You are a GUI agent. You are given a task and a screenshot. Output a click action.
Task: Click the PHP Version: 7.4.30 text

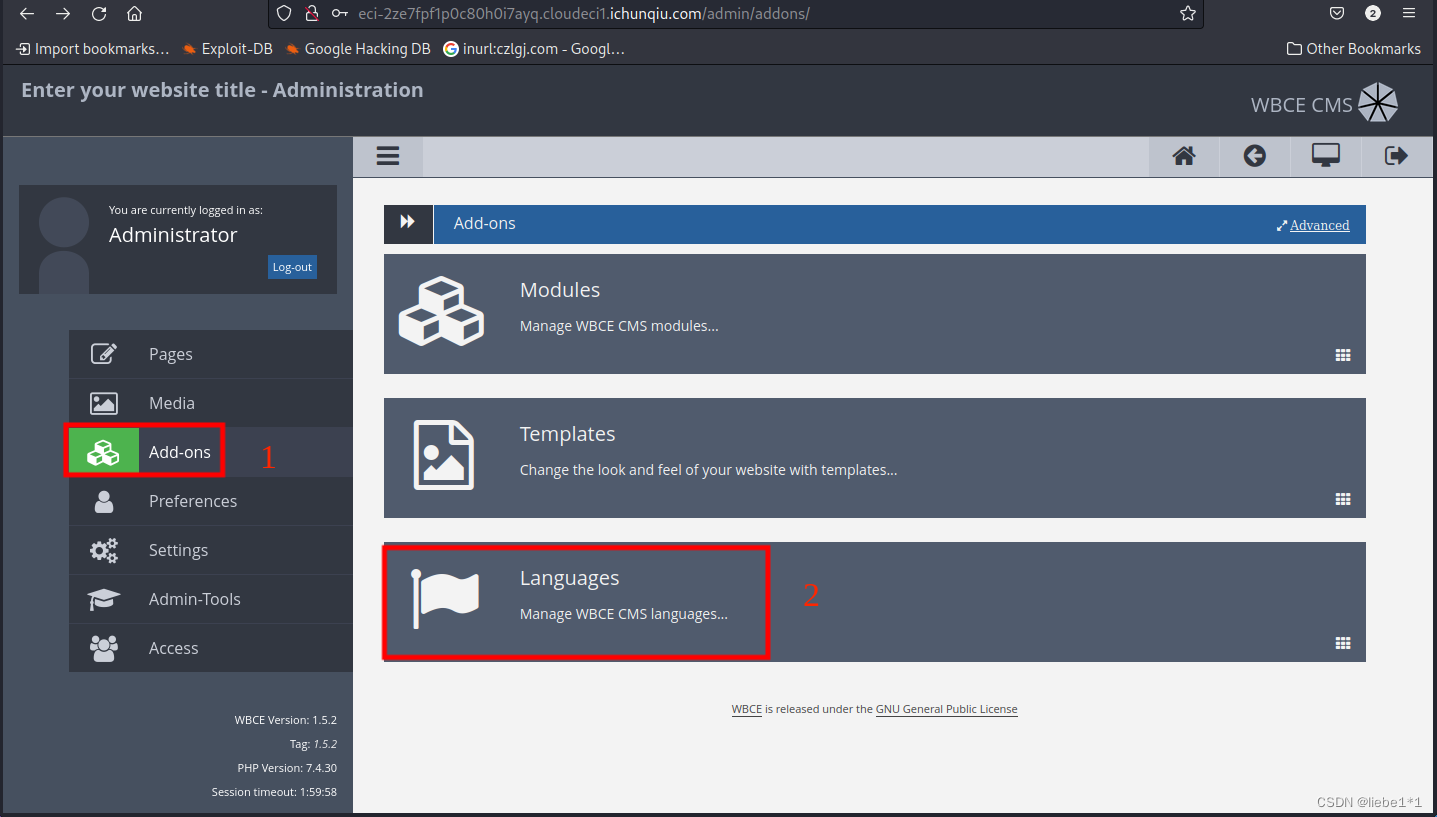(x=286, y=768)
